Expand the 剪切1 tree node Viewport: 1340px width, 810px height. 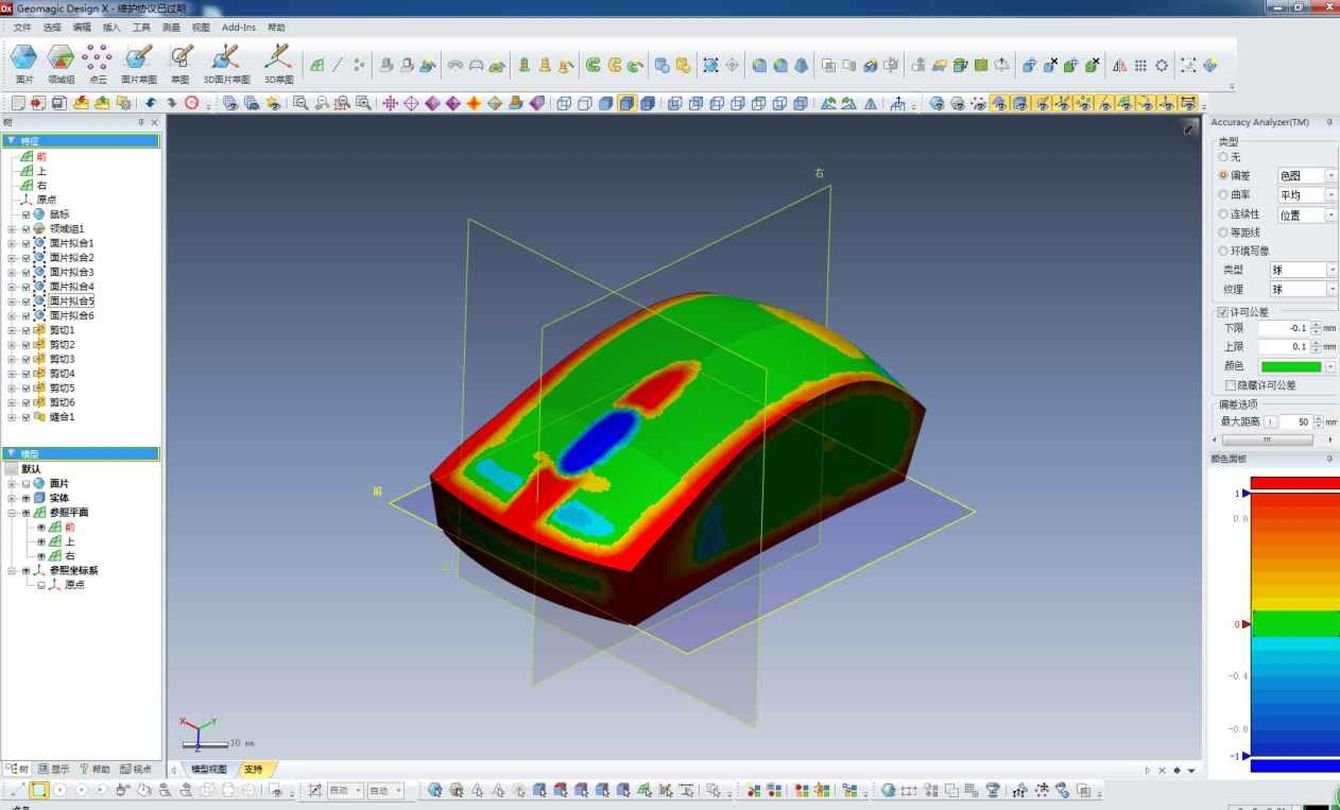click(x=12, y=330)
